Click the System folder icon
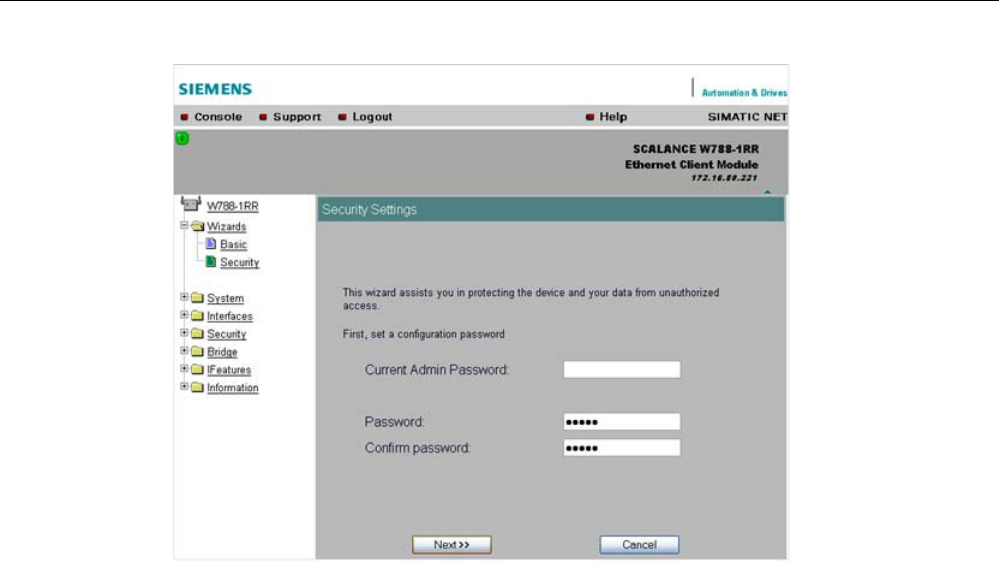The height and width of the screenshot is (562, 999). pos(198,298)
